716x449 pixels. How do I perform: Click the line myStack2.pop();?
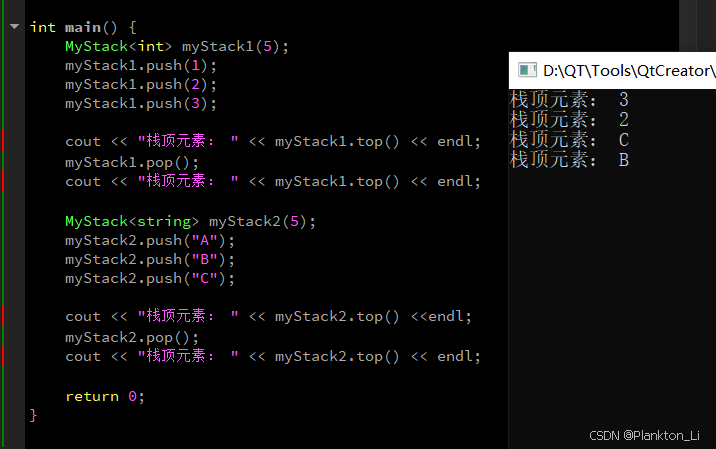132,338
